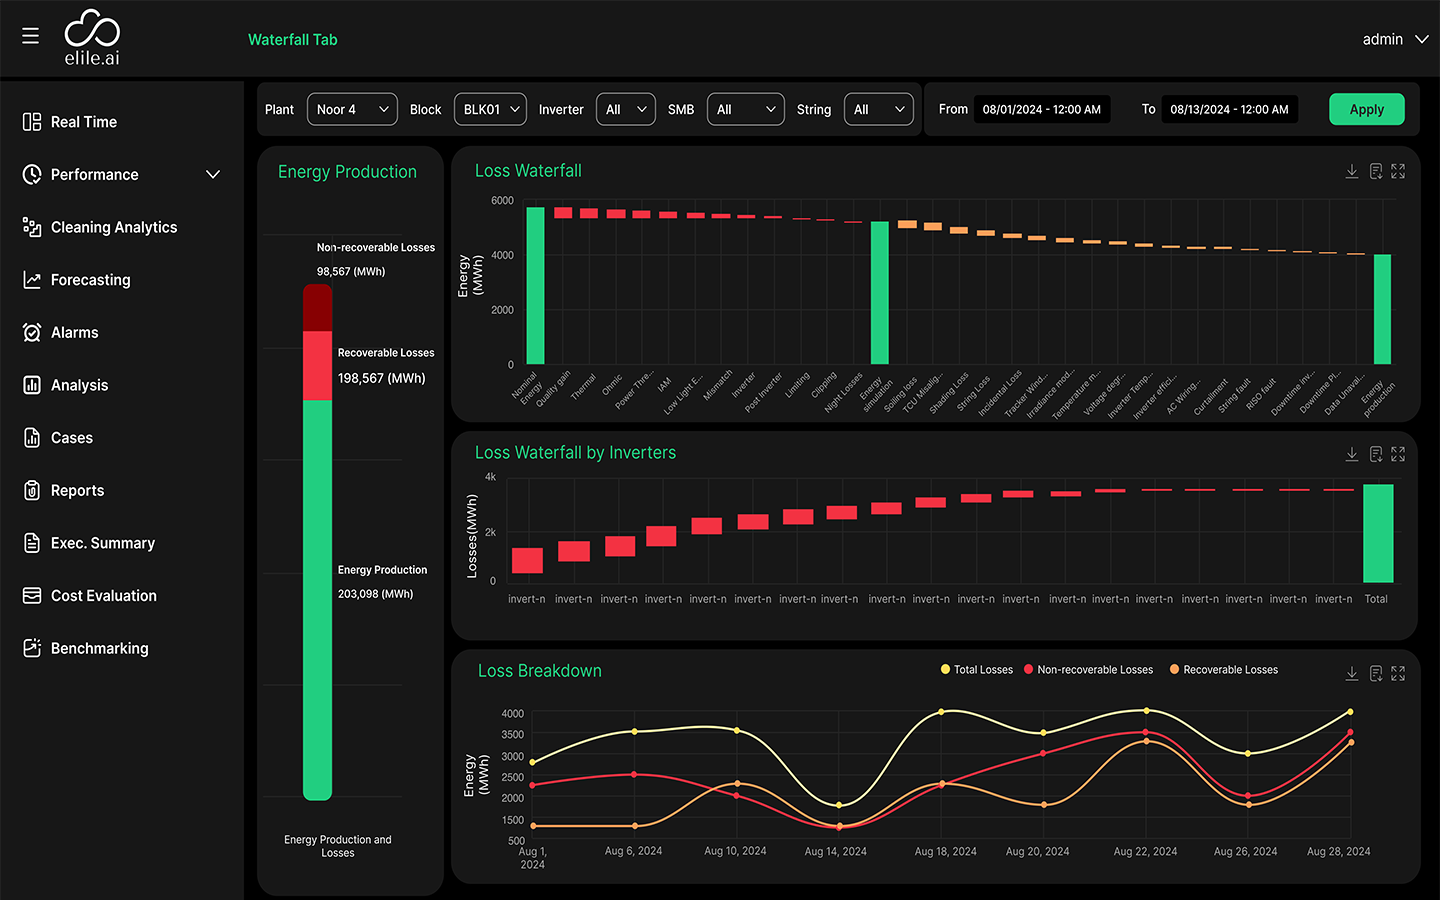
Task: Click the Real Time sidebar icon
Action: pyautogui.click(x=32, y=122)
